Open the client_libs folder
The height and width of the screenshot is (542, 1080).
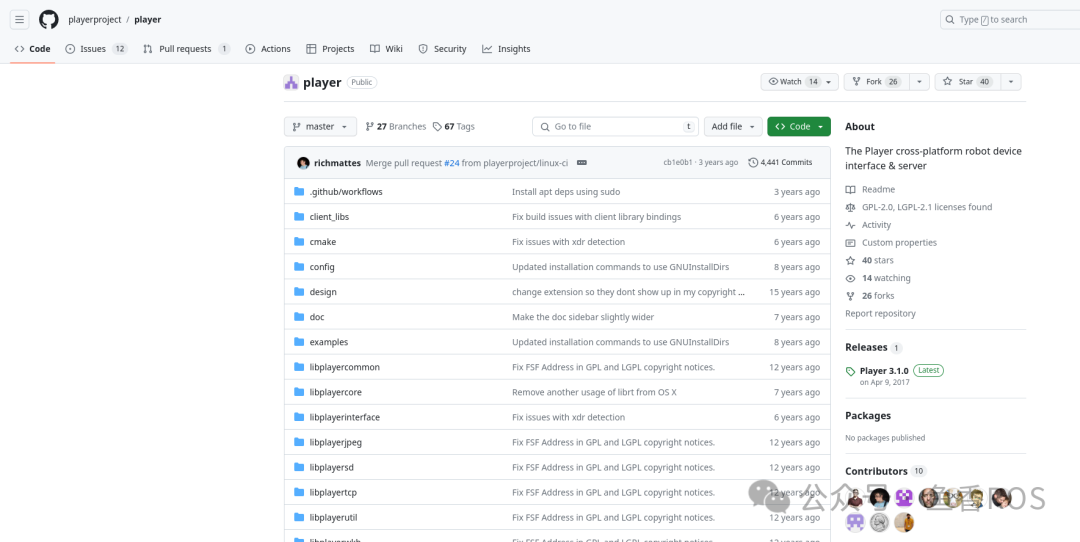click(x=329, y=217)
